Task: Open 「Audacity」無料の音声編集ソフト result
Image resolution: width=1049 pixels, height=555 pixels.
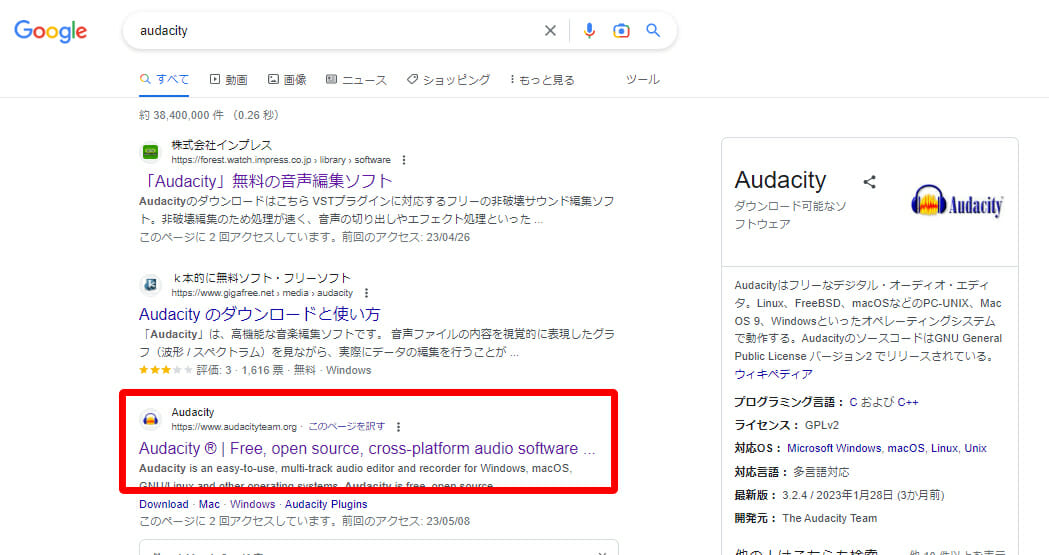Action: [268, 181]
